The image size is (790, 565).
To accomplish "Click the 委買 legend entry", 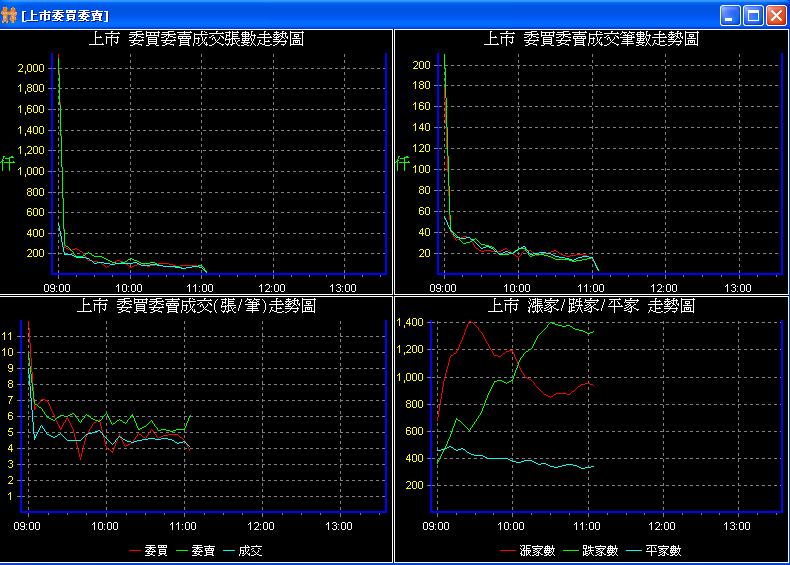I will click(148, 551).
